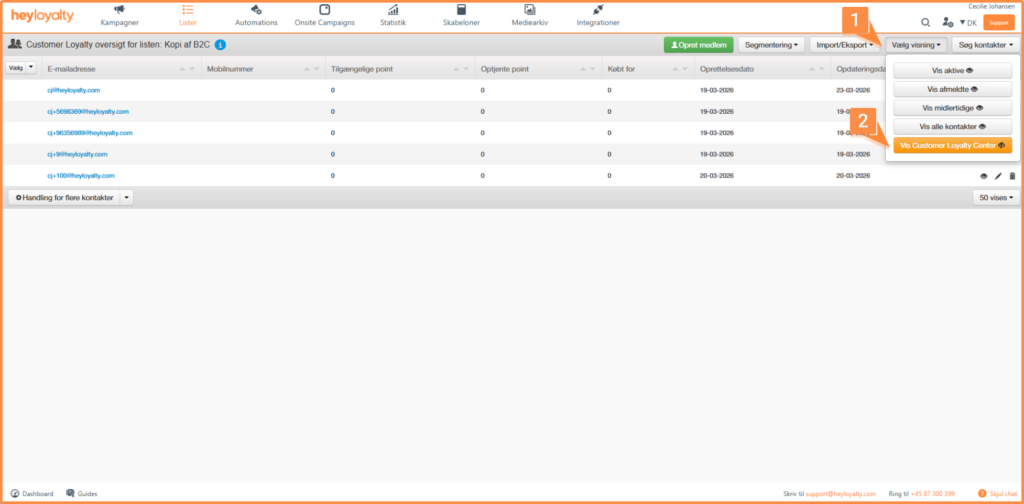Open the Mediearkiv media archive
The width and height of the screenshot is (1024, 504).
click(530, 16)
